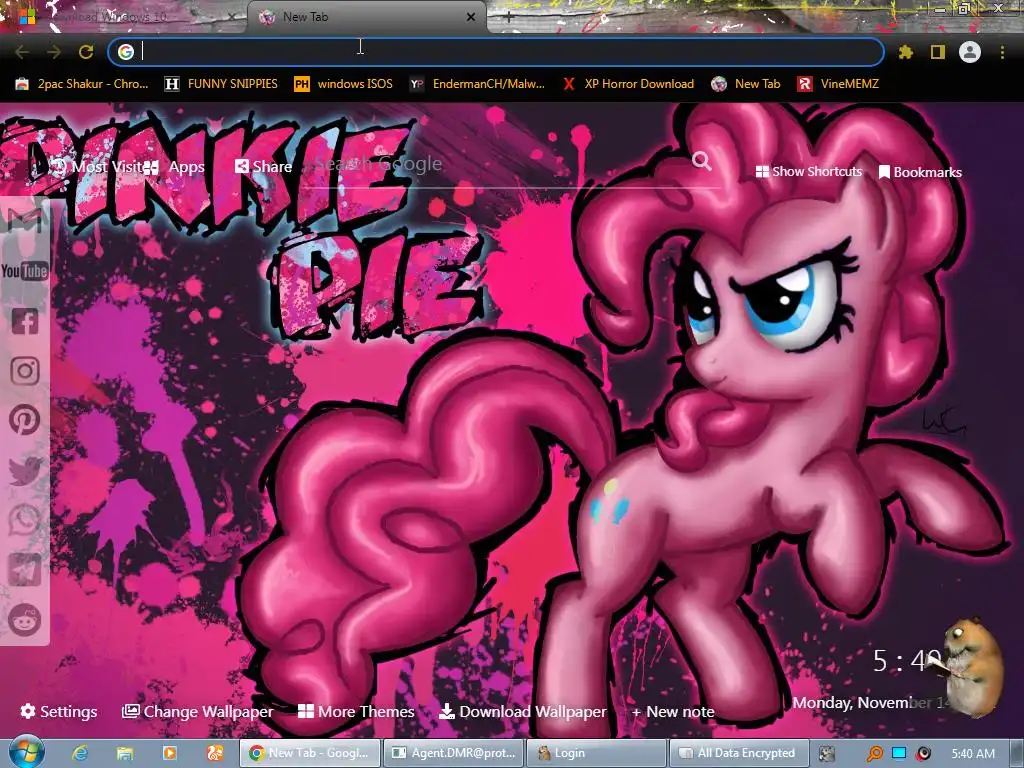
Task: Open page Settings gear
Action: 59,712
